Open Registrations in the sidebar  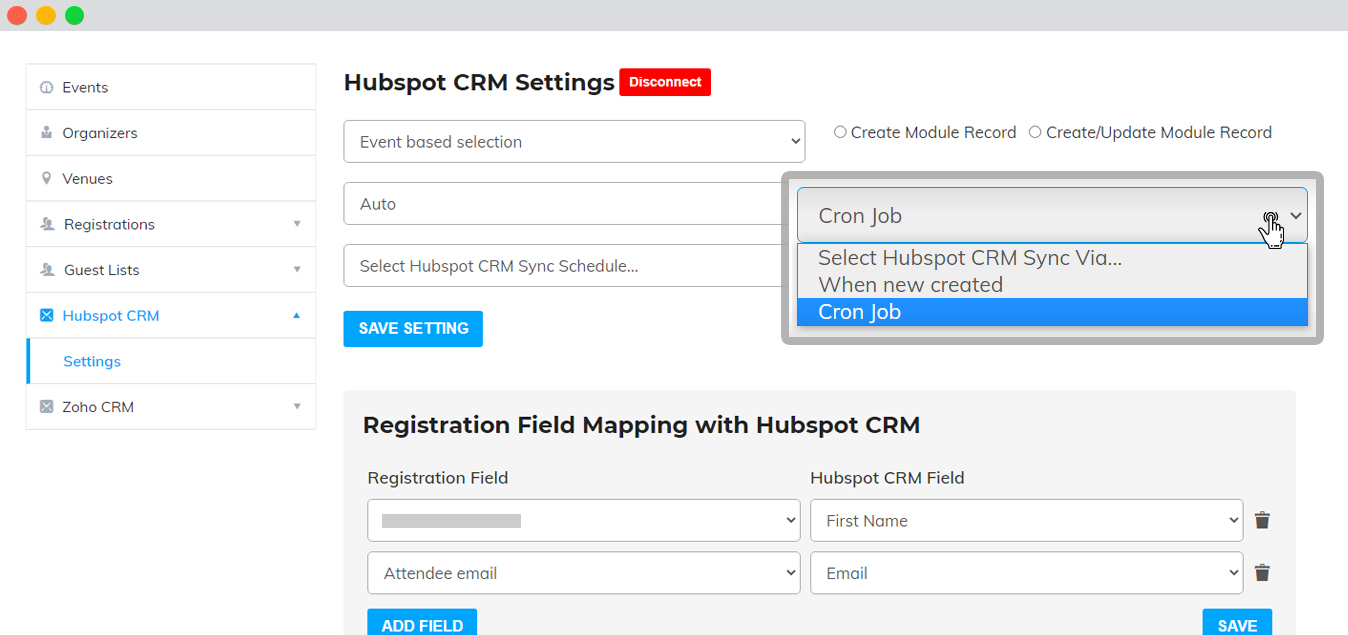[171, 225]
